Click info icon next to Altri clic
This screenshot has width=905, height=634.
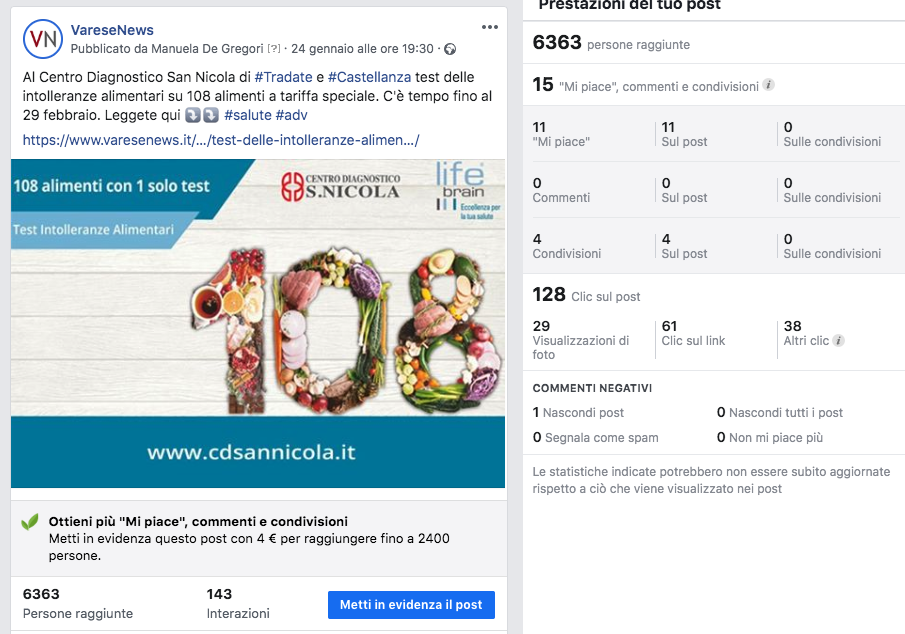pyautogui.click(x=839, y=341)
